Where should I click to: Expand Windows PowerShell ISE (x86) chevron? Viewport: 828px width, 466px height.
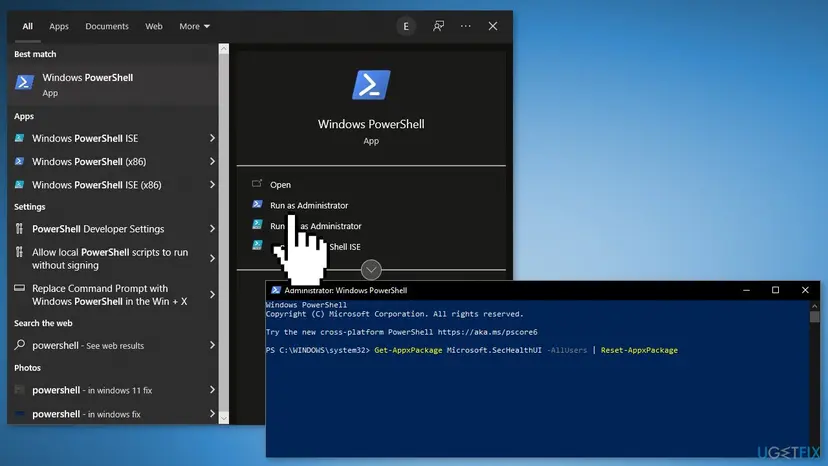212,184
